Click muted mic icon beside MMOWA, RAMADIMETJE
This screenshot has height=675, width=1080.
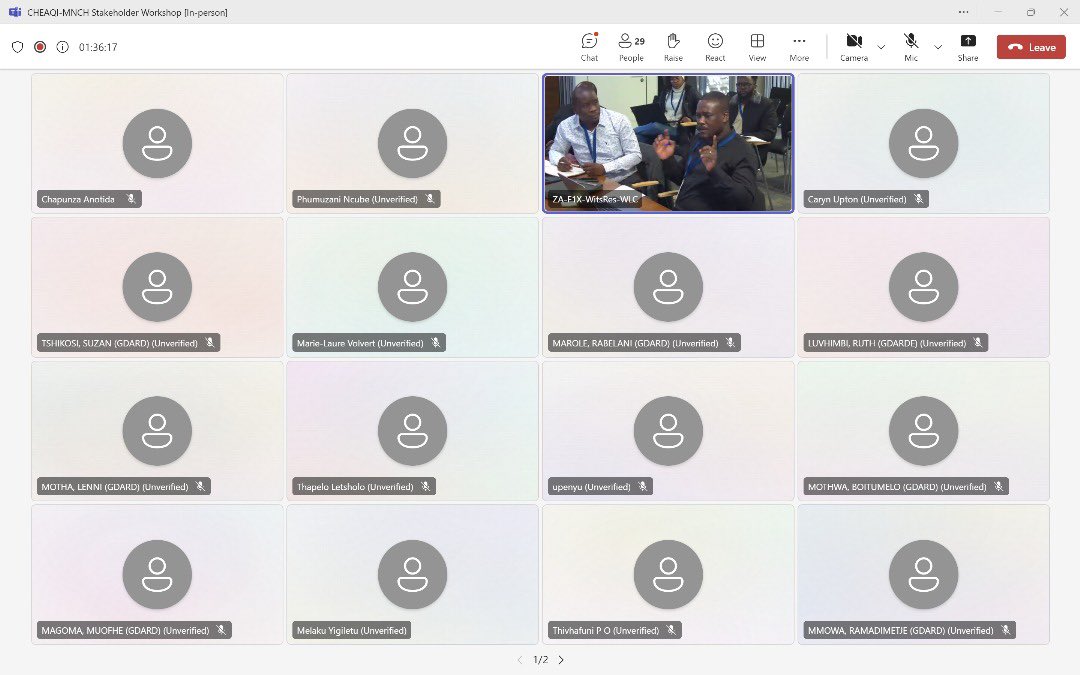pyautogui.click(x=1006, y=630)
